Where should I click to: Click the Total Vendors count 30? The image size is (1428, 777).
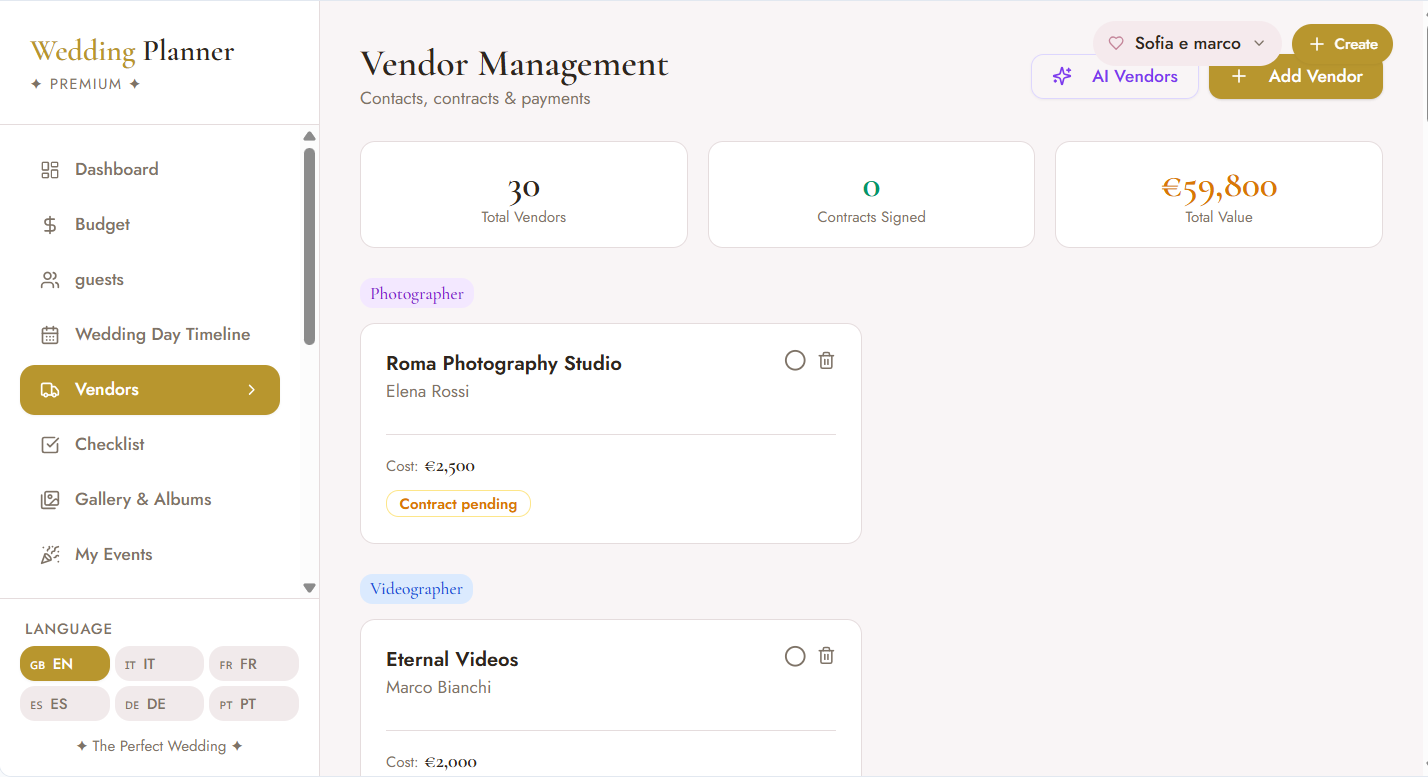click(524, 187)
